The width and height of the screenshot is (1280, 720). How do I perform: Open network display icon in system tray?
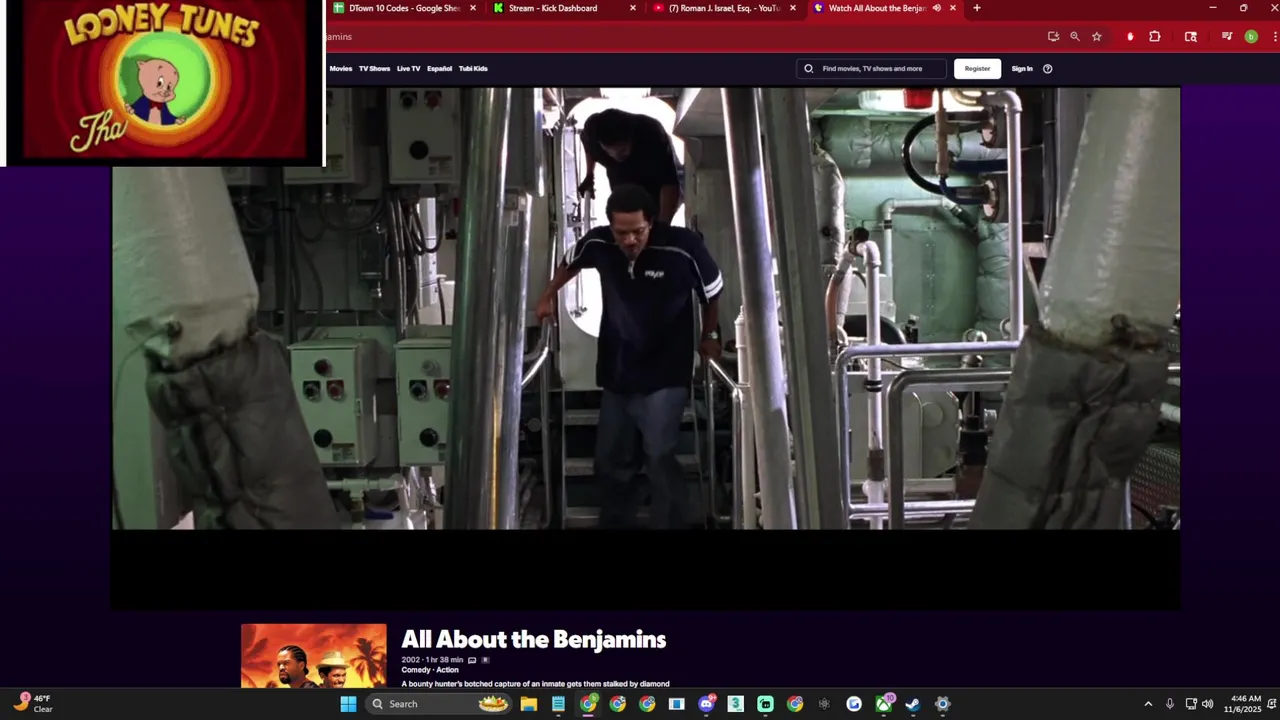(x=1191, y=704)
